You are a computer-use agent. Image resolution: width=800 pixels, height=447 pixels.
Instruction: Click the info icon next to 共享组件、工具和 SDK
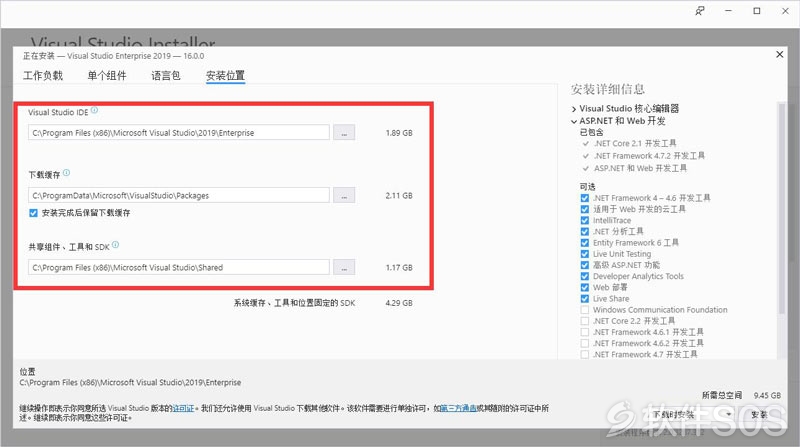pyautogui.click(x=115, y=245)
